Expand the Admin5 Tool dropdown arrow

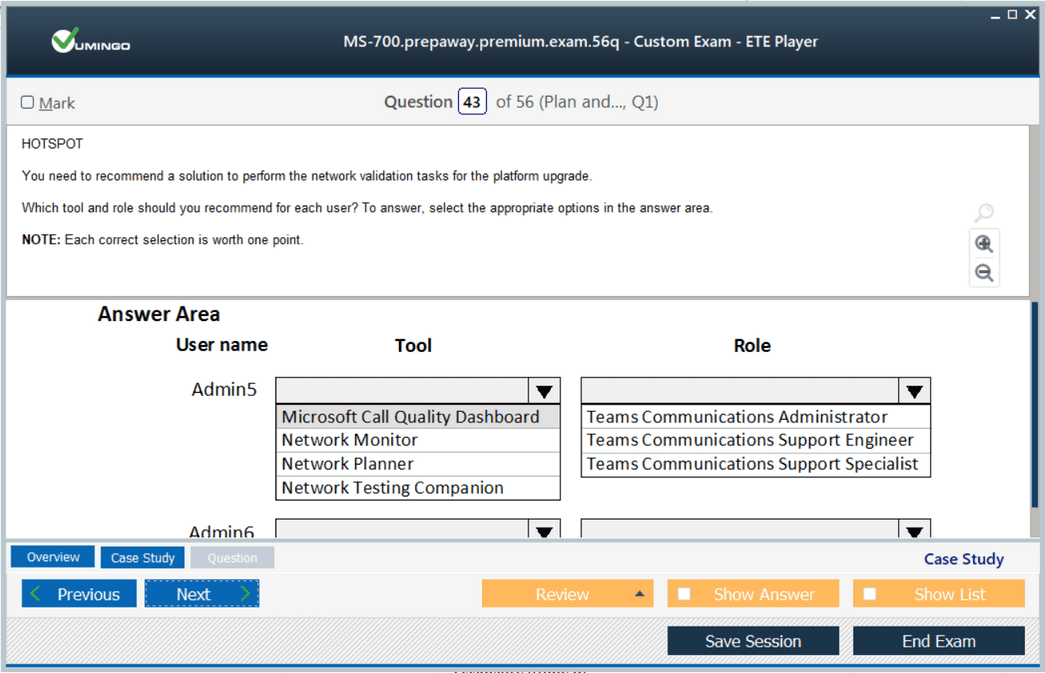[x=544, y=390]
